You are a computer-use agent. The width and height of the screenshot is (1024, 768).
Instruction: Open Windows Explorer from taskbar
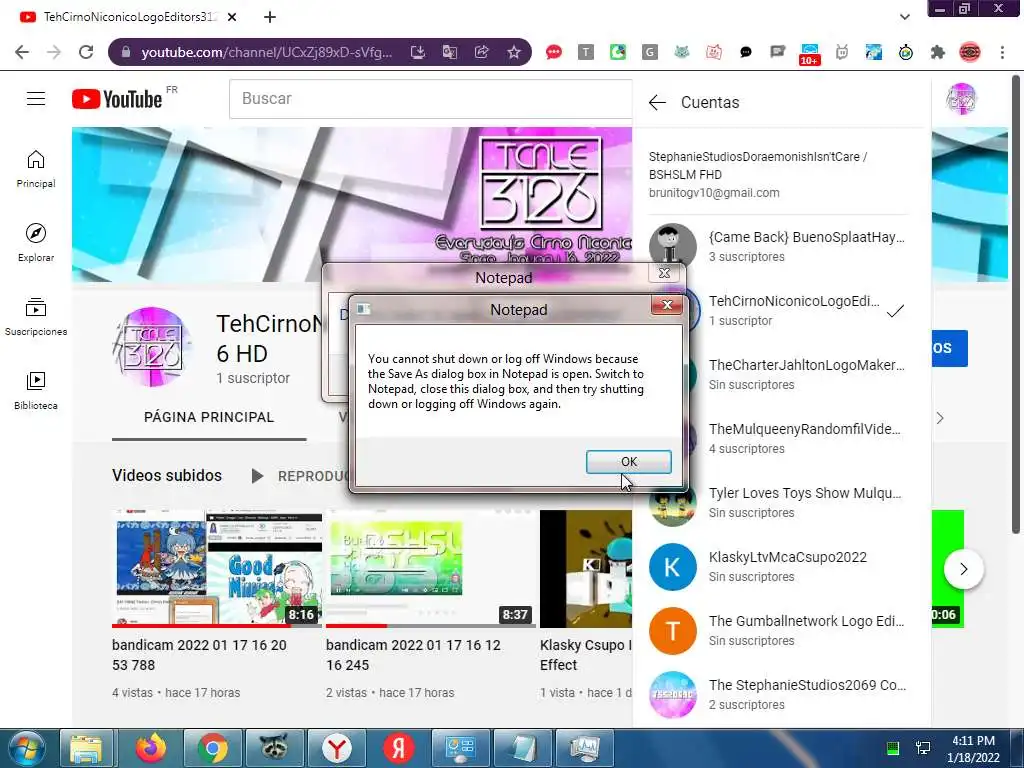click(86, 748)
